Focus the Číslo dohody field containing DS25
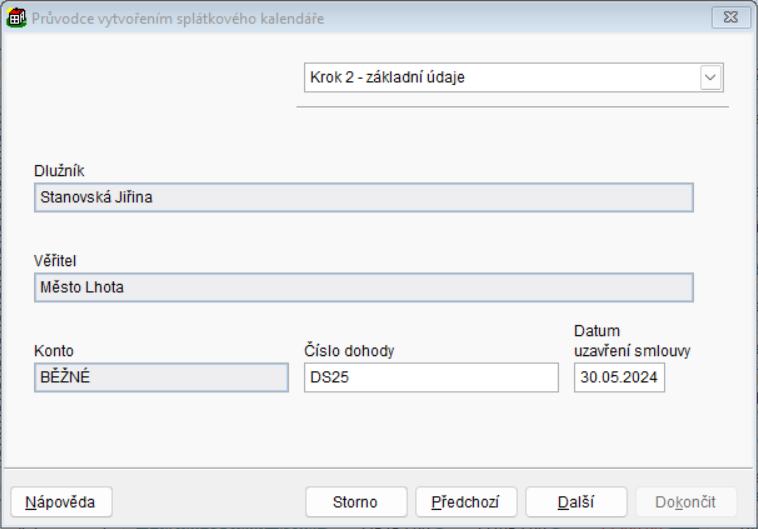Viewport: 758px width, 529px height. point(430,377)
